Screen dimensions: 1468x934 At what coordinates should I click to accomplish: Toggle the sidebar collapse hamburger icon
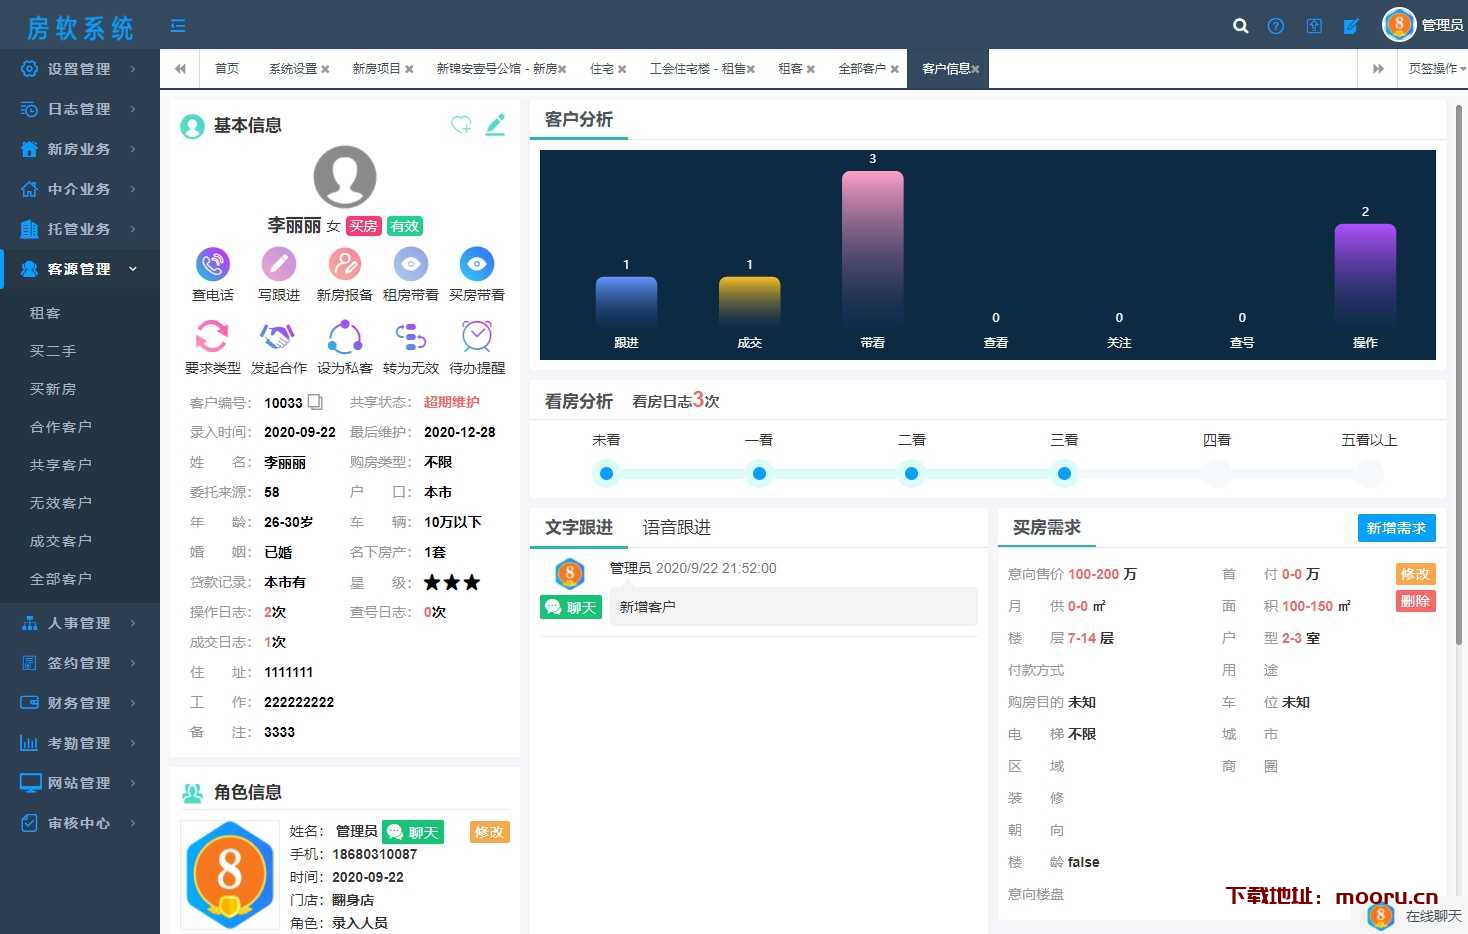point(178,26)
